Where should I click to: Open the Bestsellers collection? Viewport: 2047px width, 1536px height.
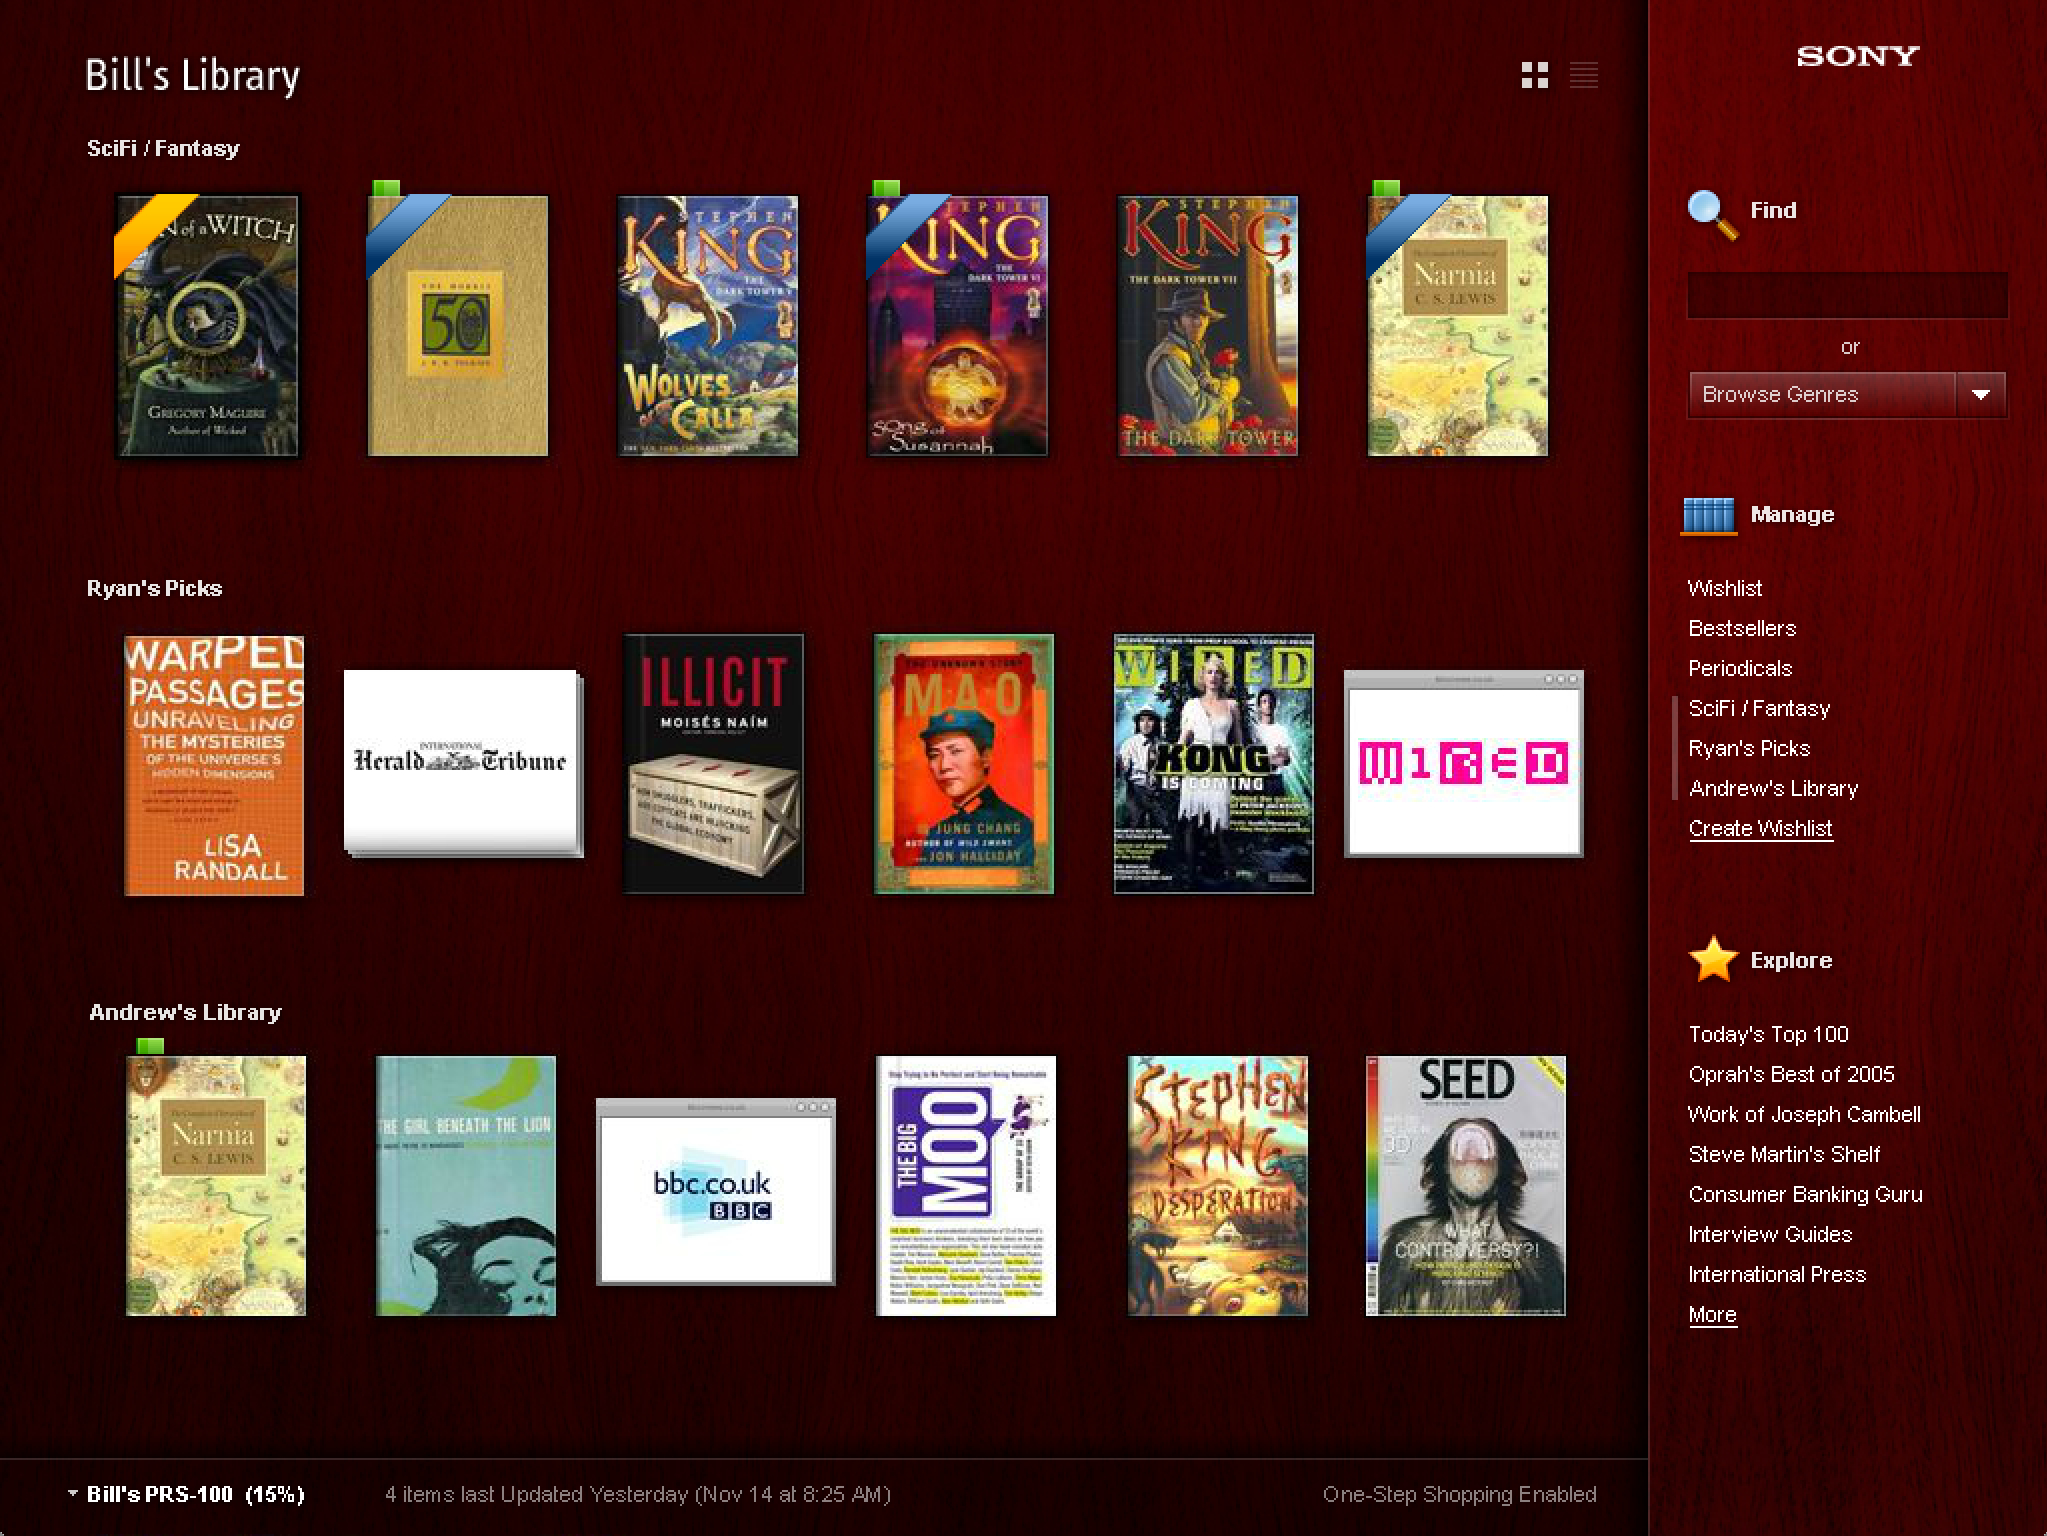click(1742, 628)
